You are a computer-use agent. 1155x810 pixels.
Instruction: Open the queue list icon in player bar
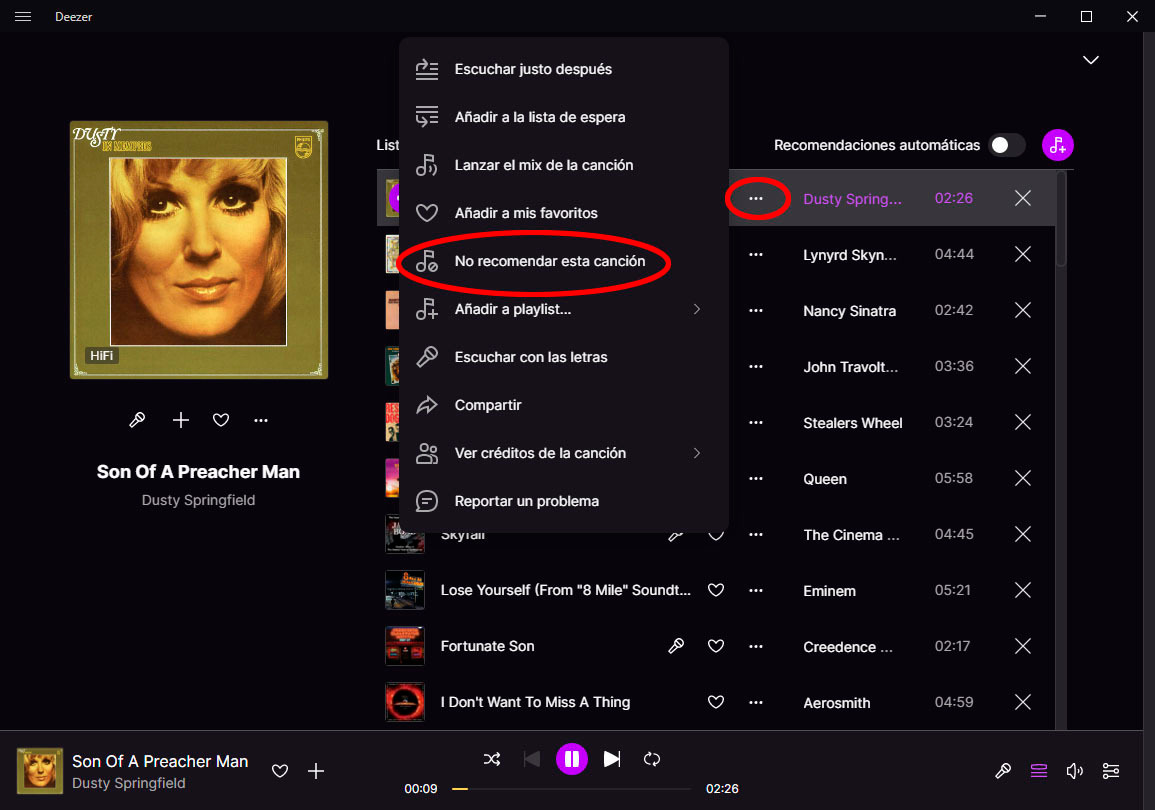1039,771
